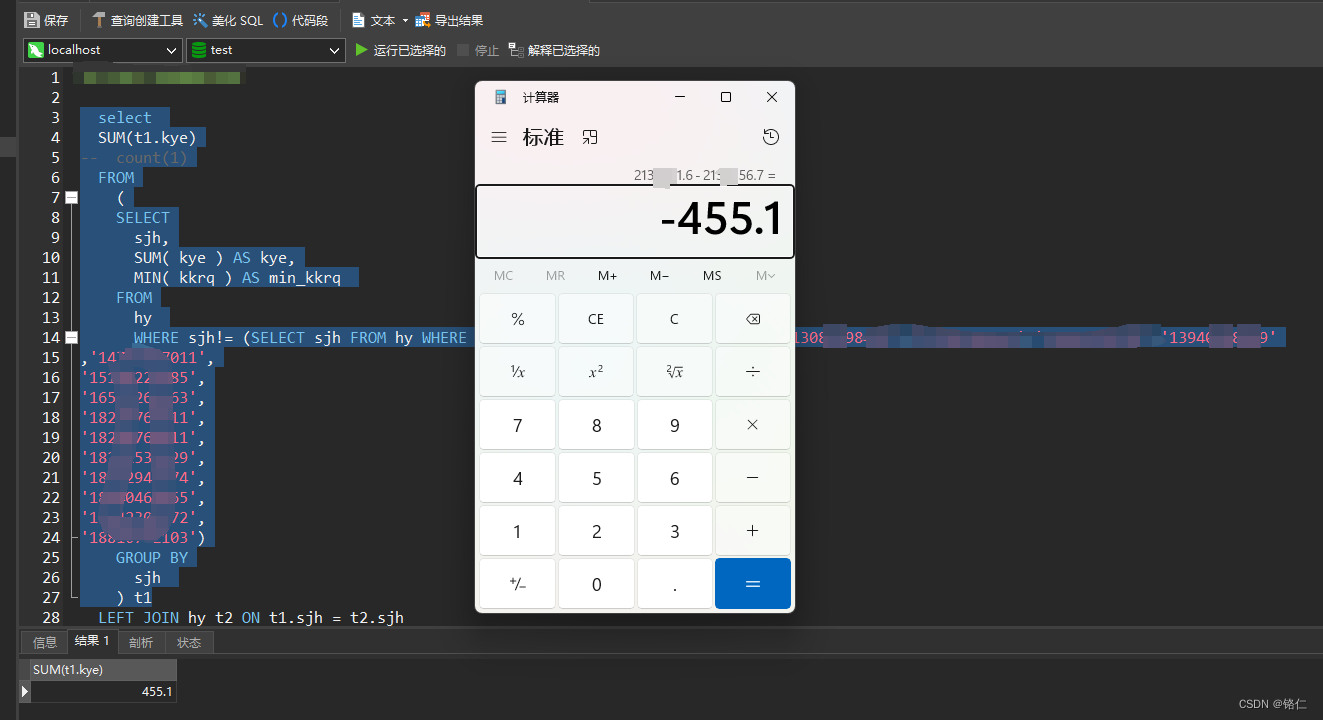Open the dropdown arrow next to 文本

[x=405, y=20]
